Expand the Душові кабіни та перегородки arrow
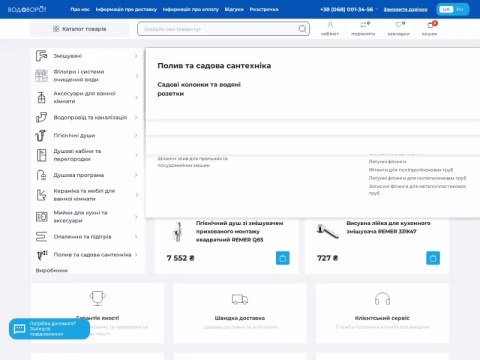 pyautogui.click(x=137, y=155)
